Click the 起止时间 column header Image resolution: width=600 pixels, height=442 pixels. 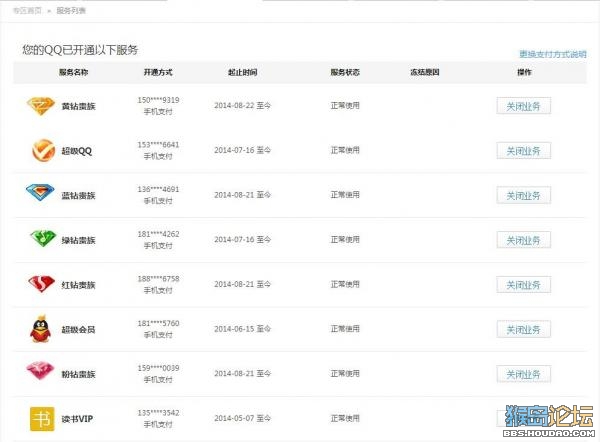tap(243, 72)
